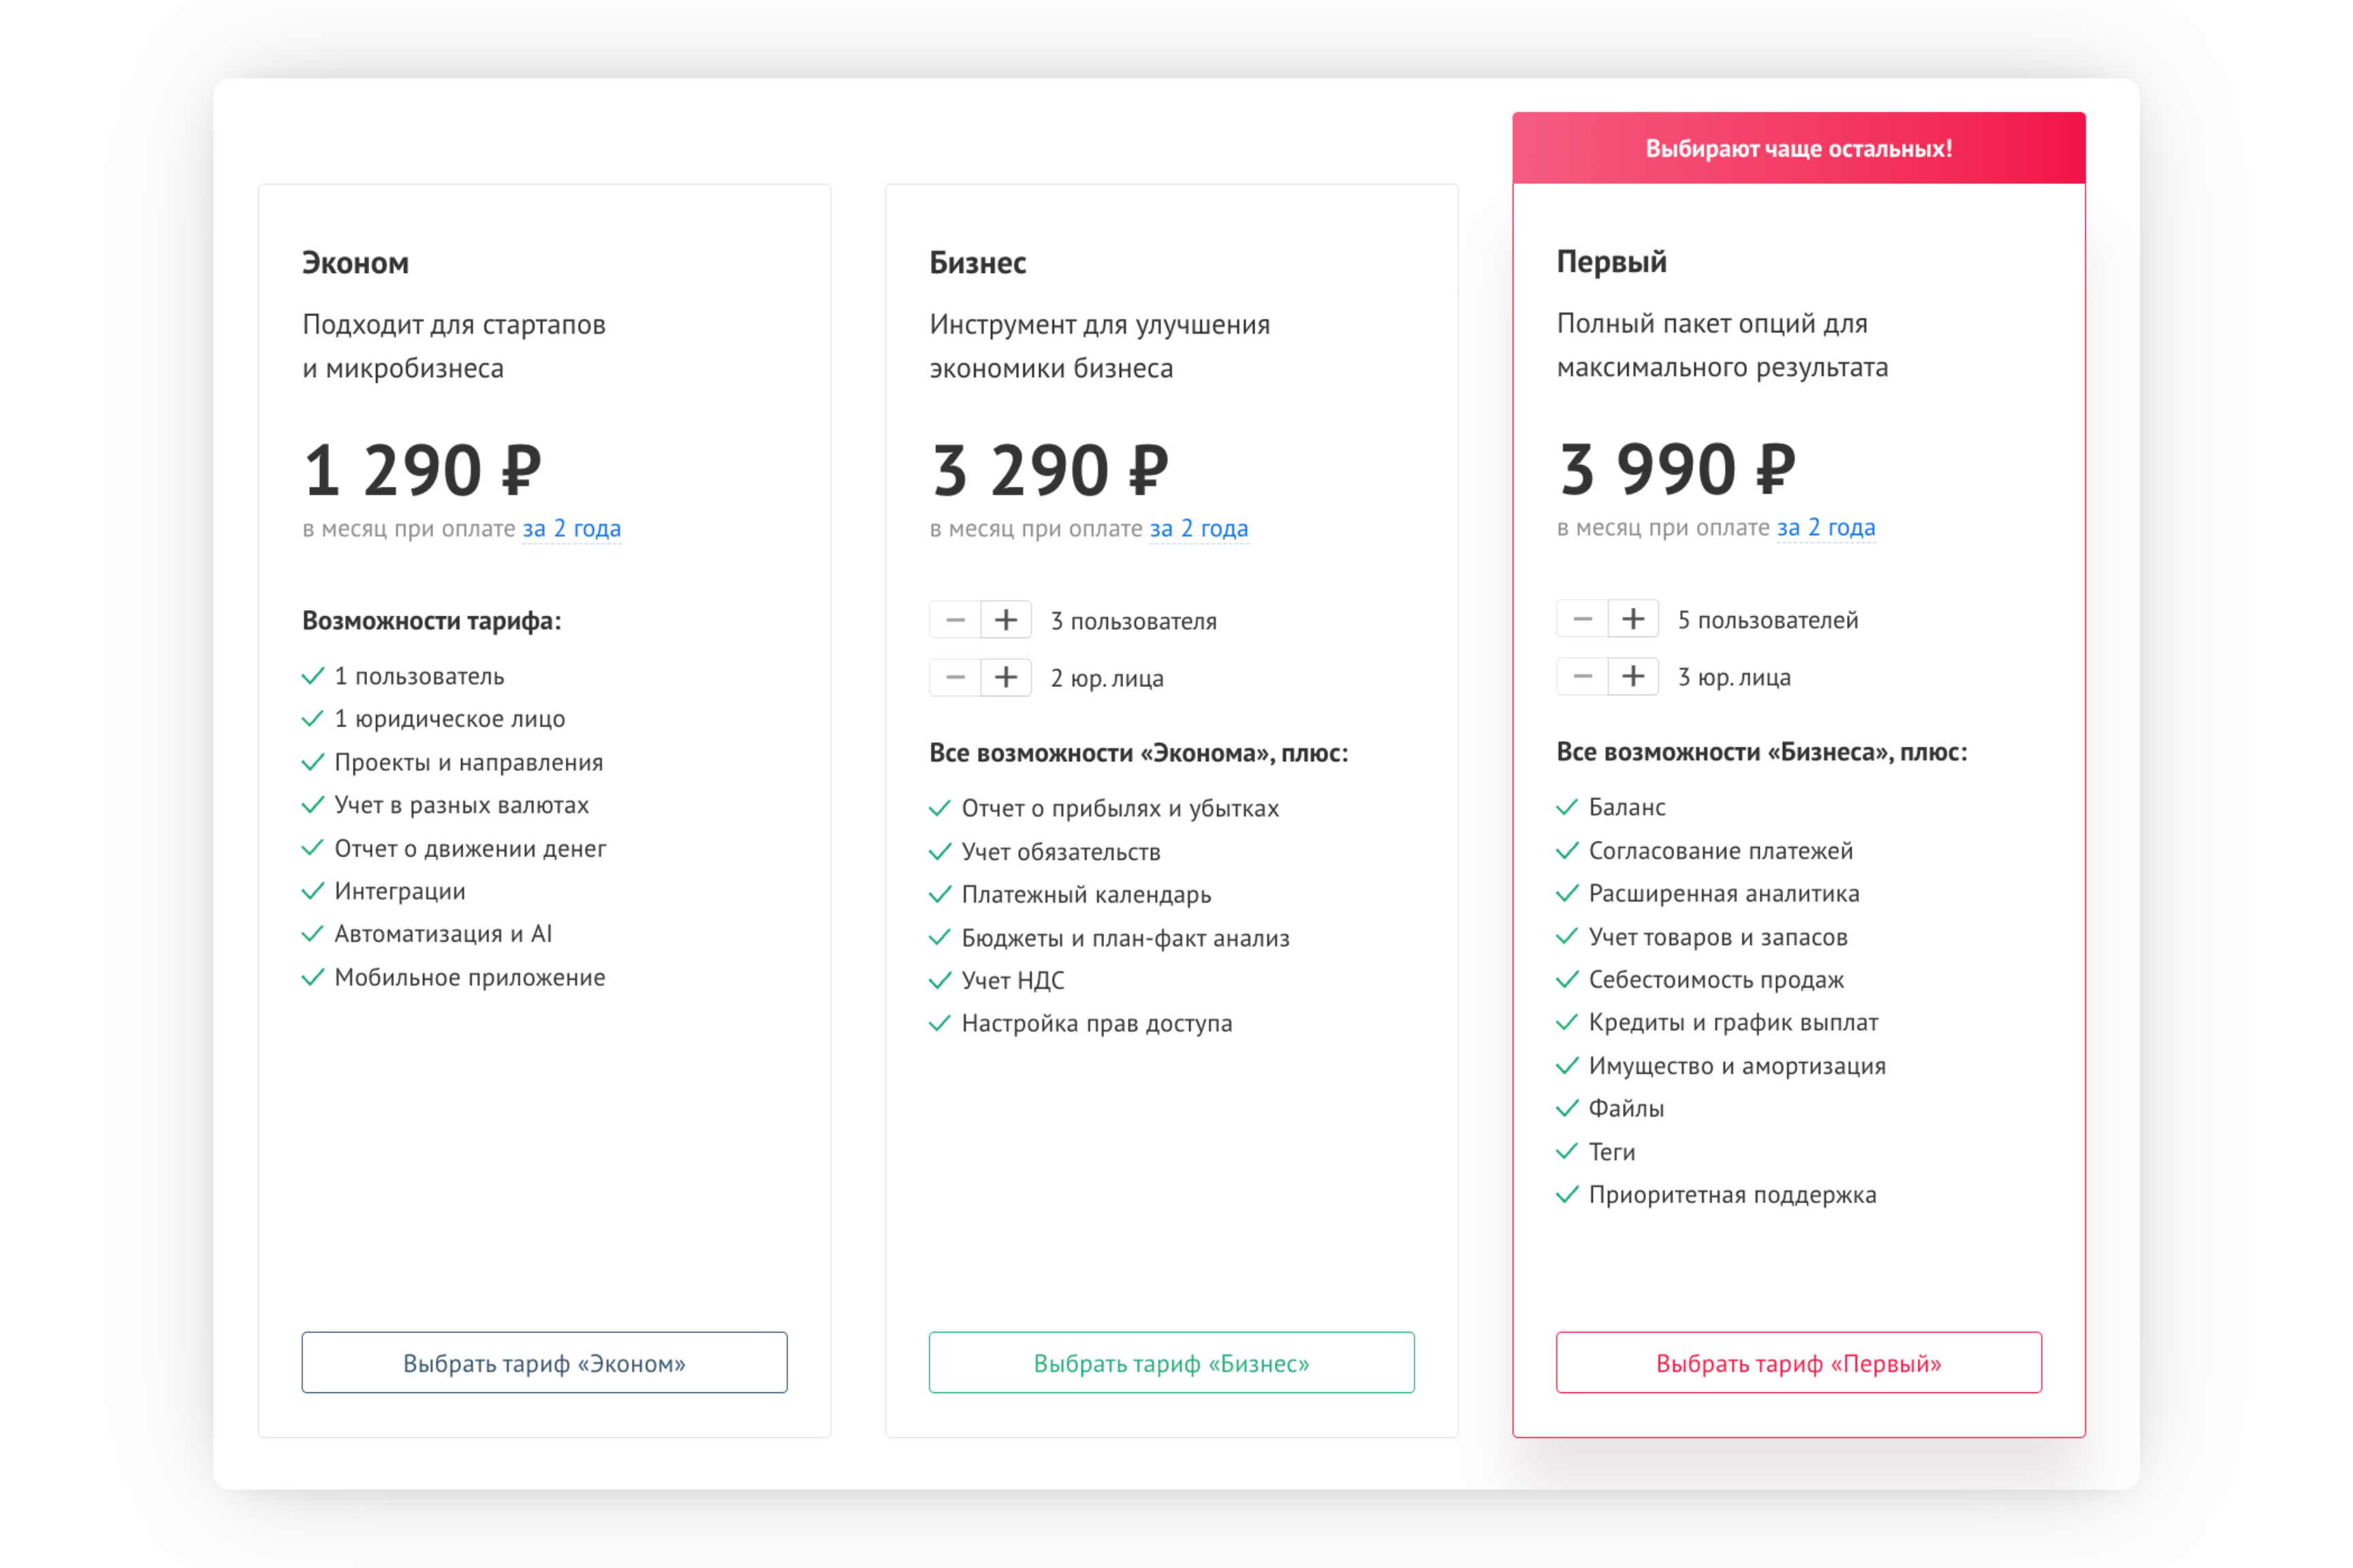Increase users count in Первый plan

tap(1632, 619)
